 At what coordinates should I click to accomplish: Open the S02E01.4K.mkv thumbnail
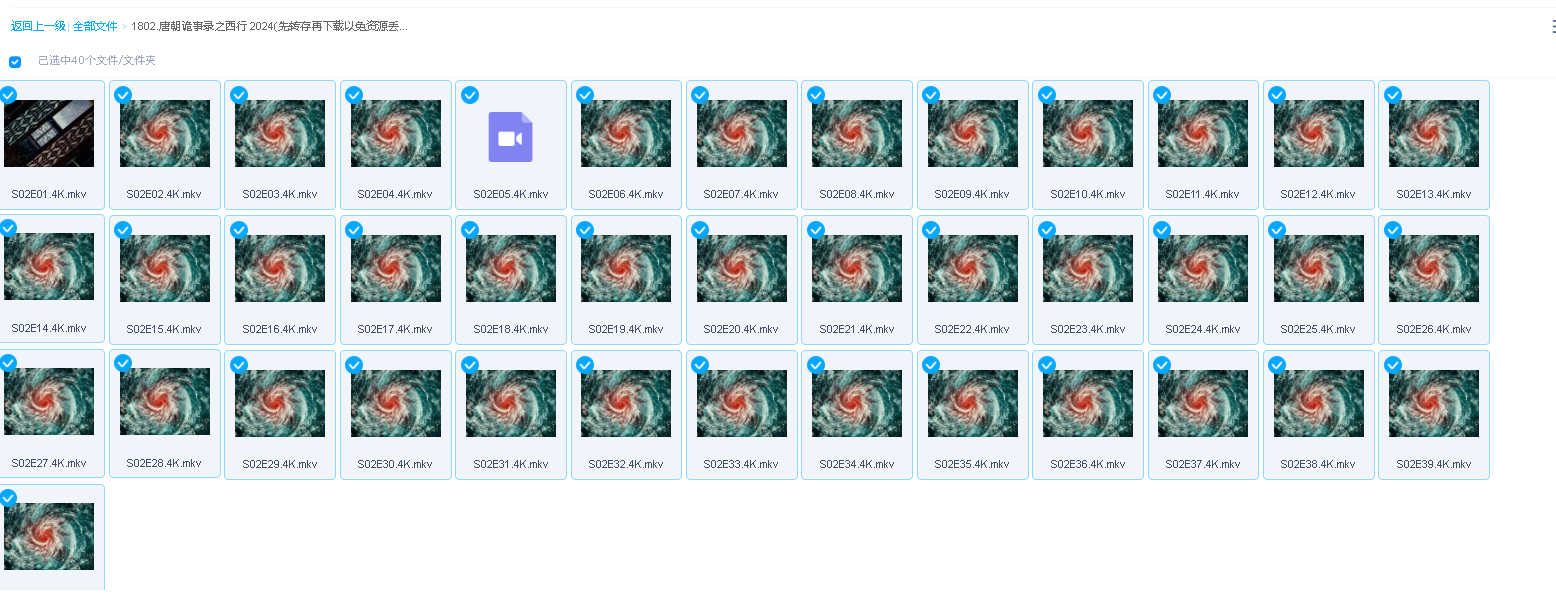(49, 133)
